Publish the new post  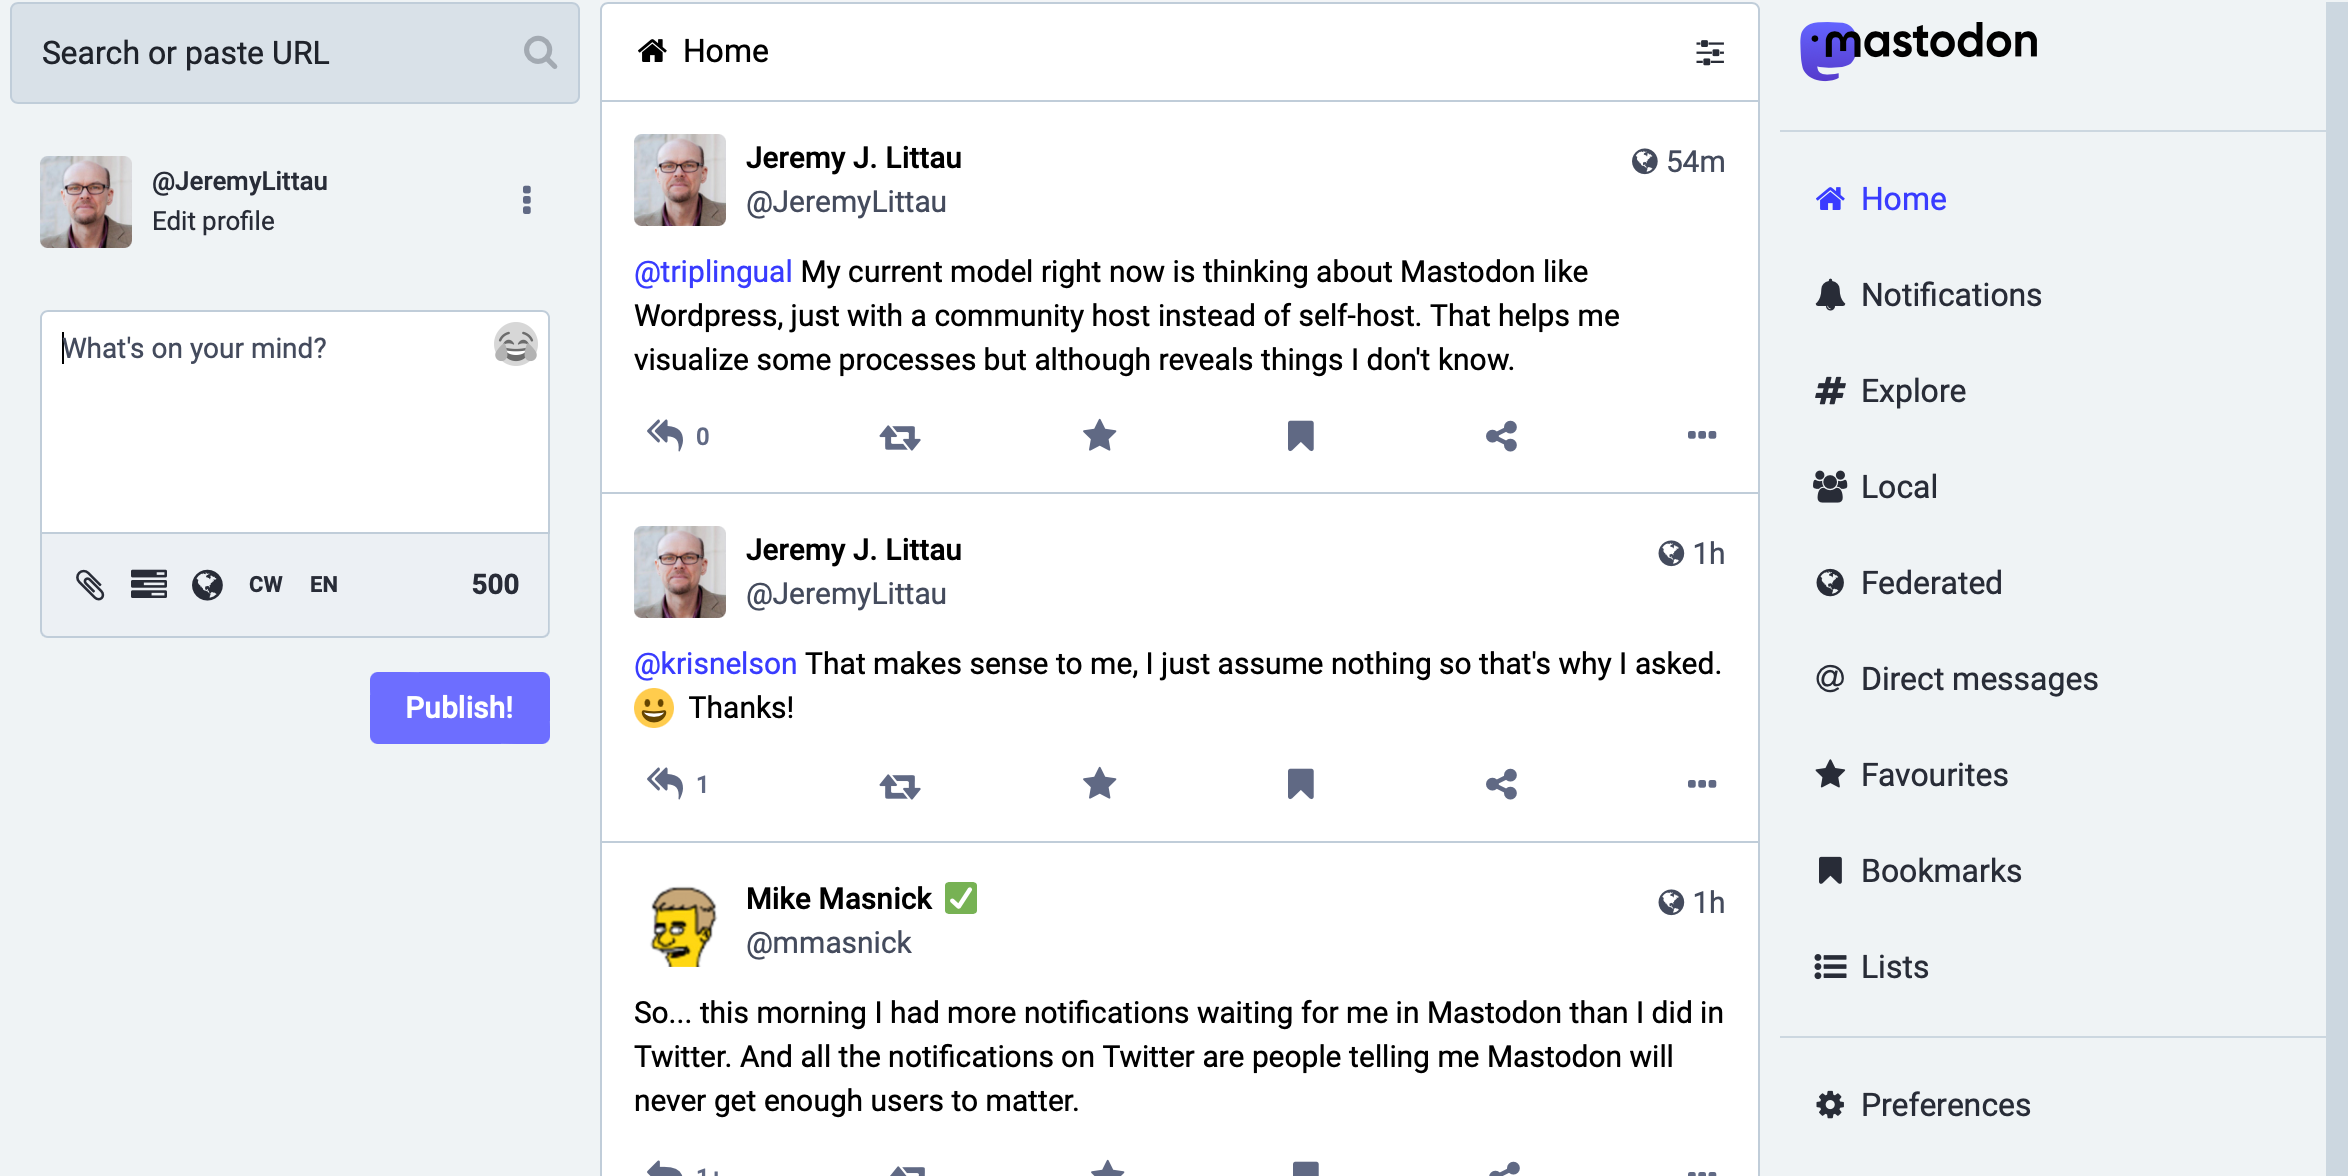459,707
